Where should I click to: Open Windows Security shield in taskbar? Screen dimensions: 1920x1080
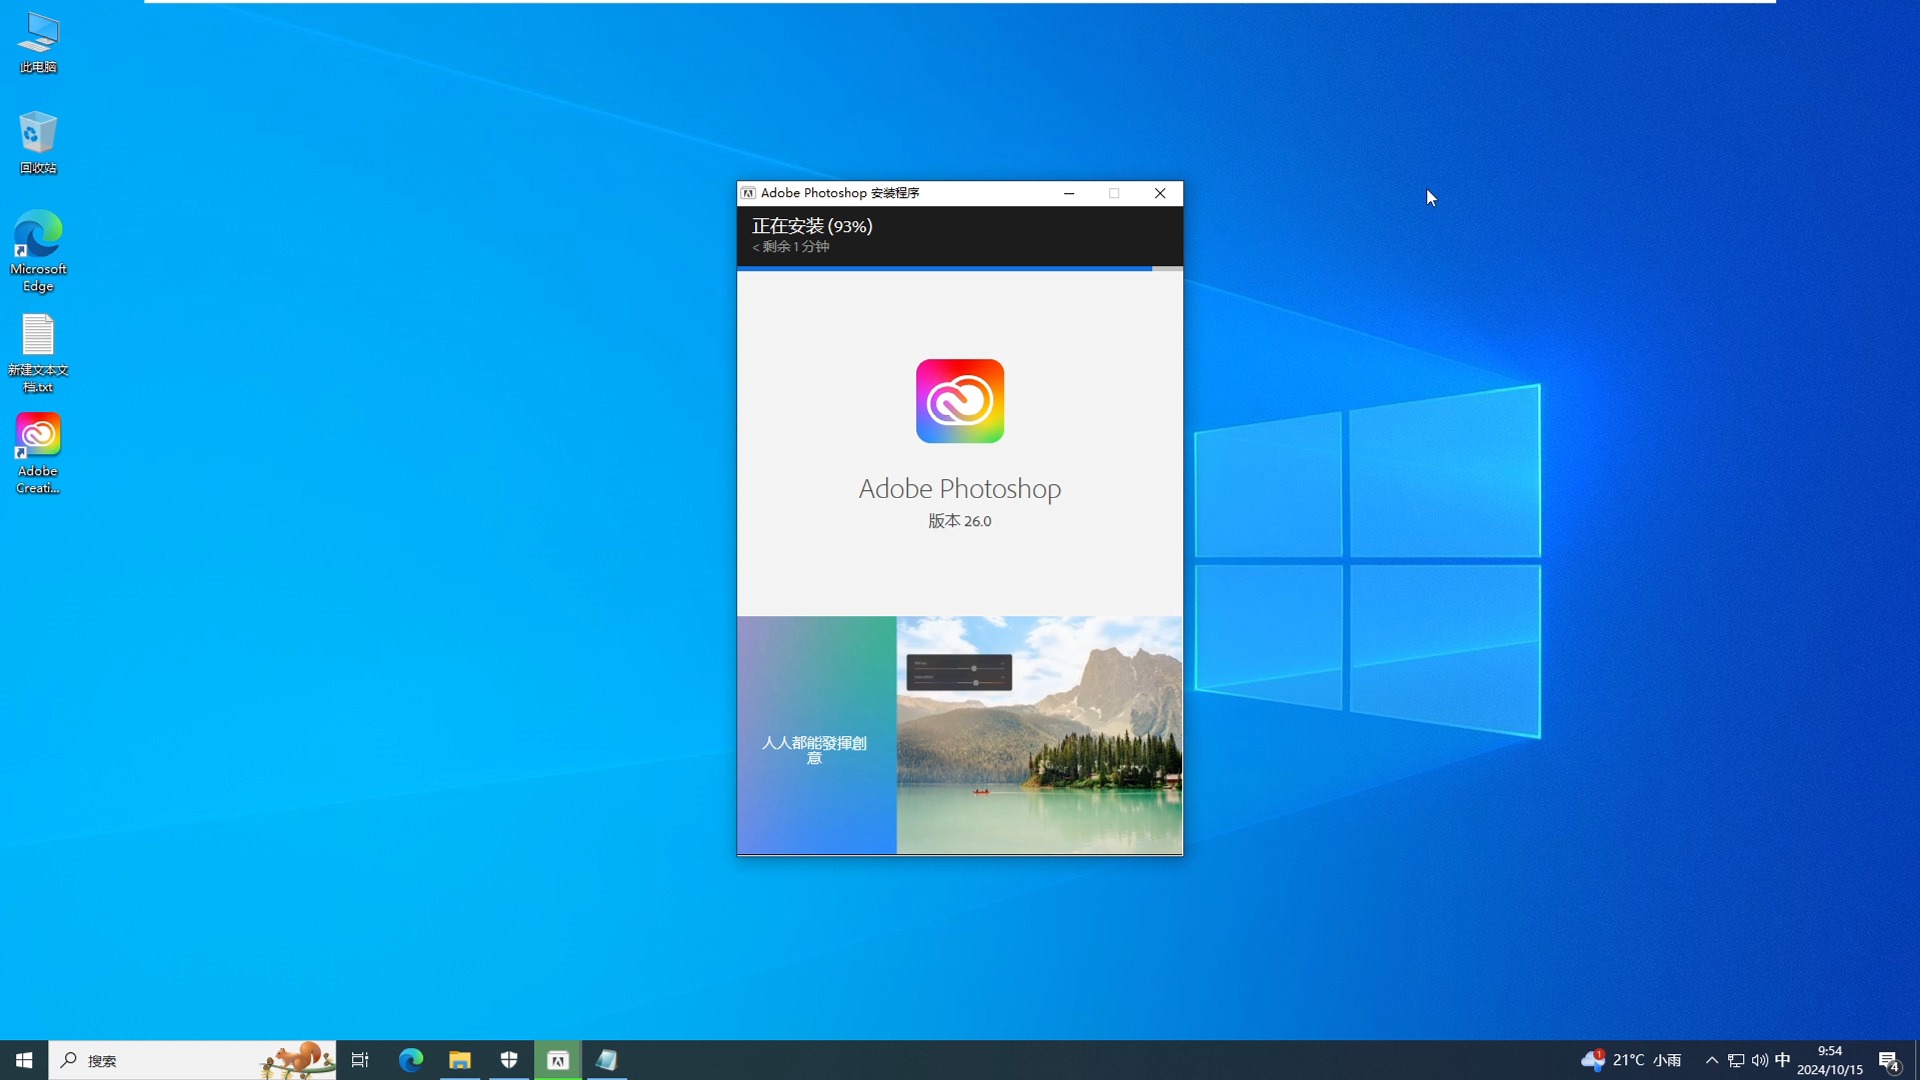(509, 1060)
